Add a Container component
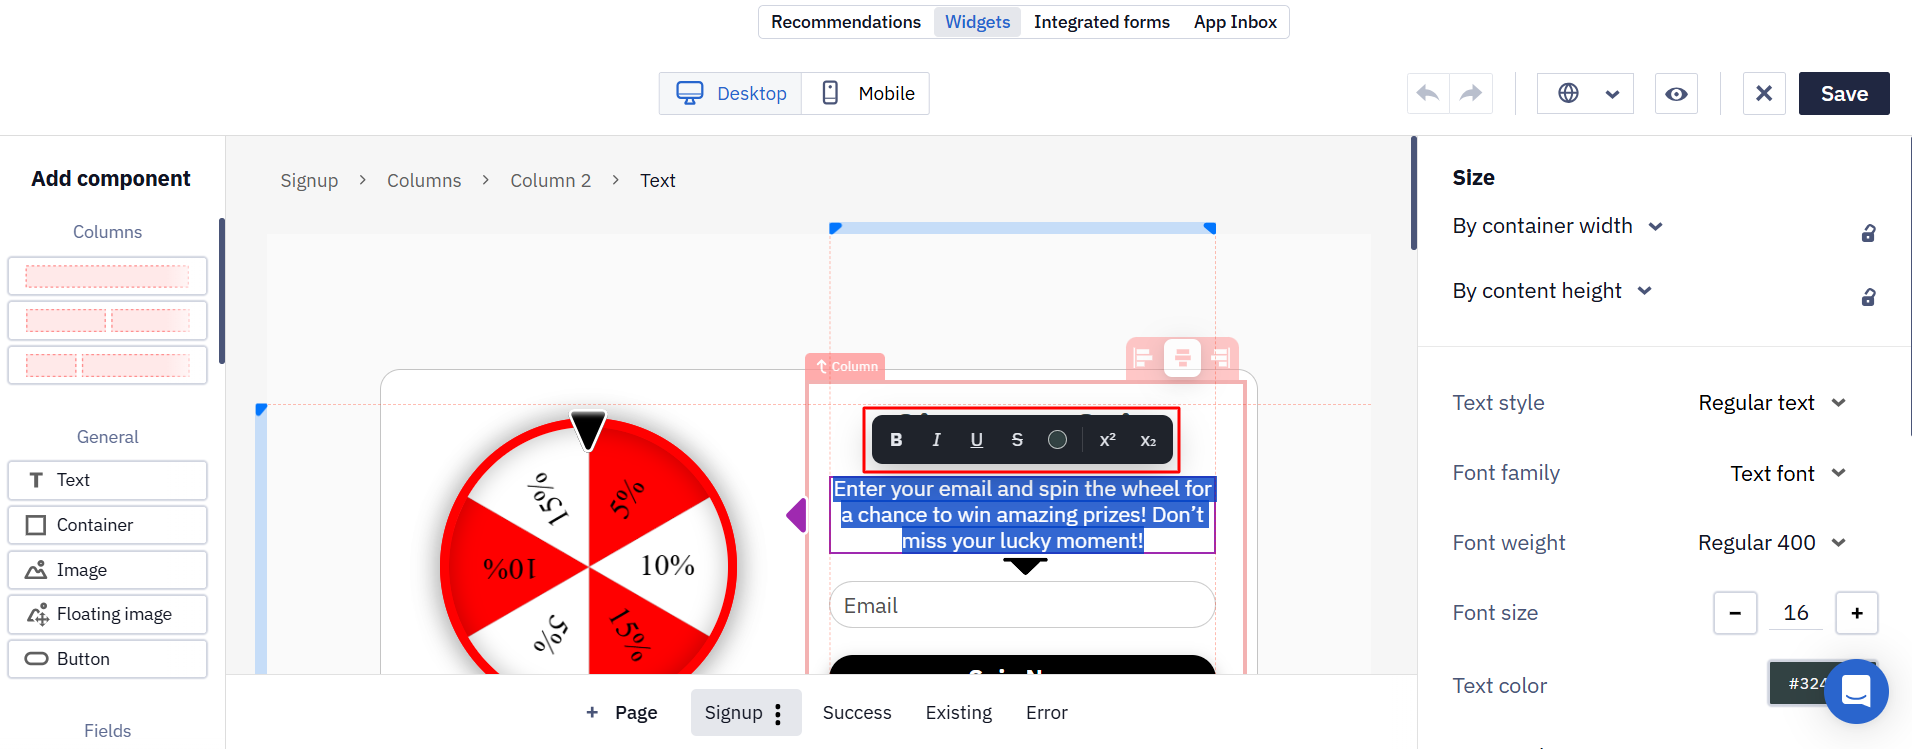This screenshot has height=749, width=1912. click(x=107, y=525)
